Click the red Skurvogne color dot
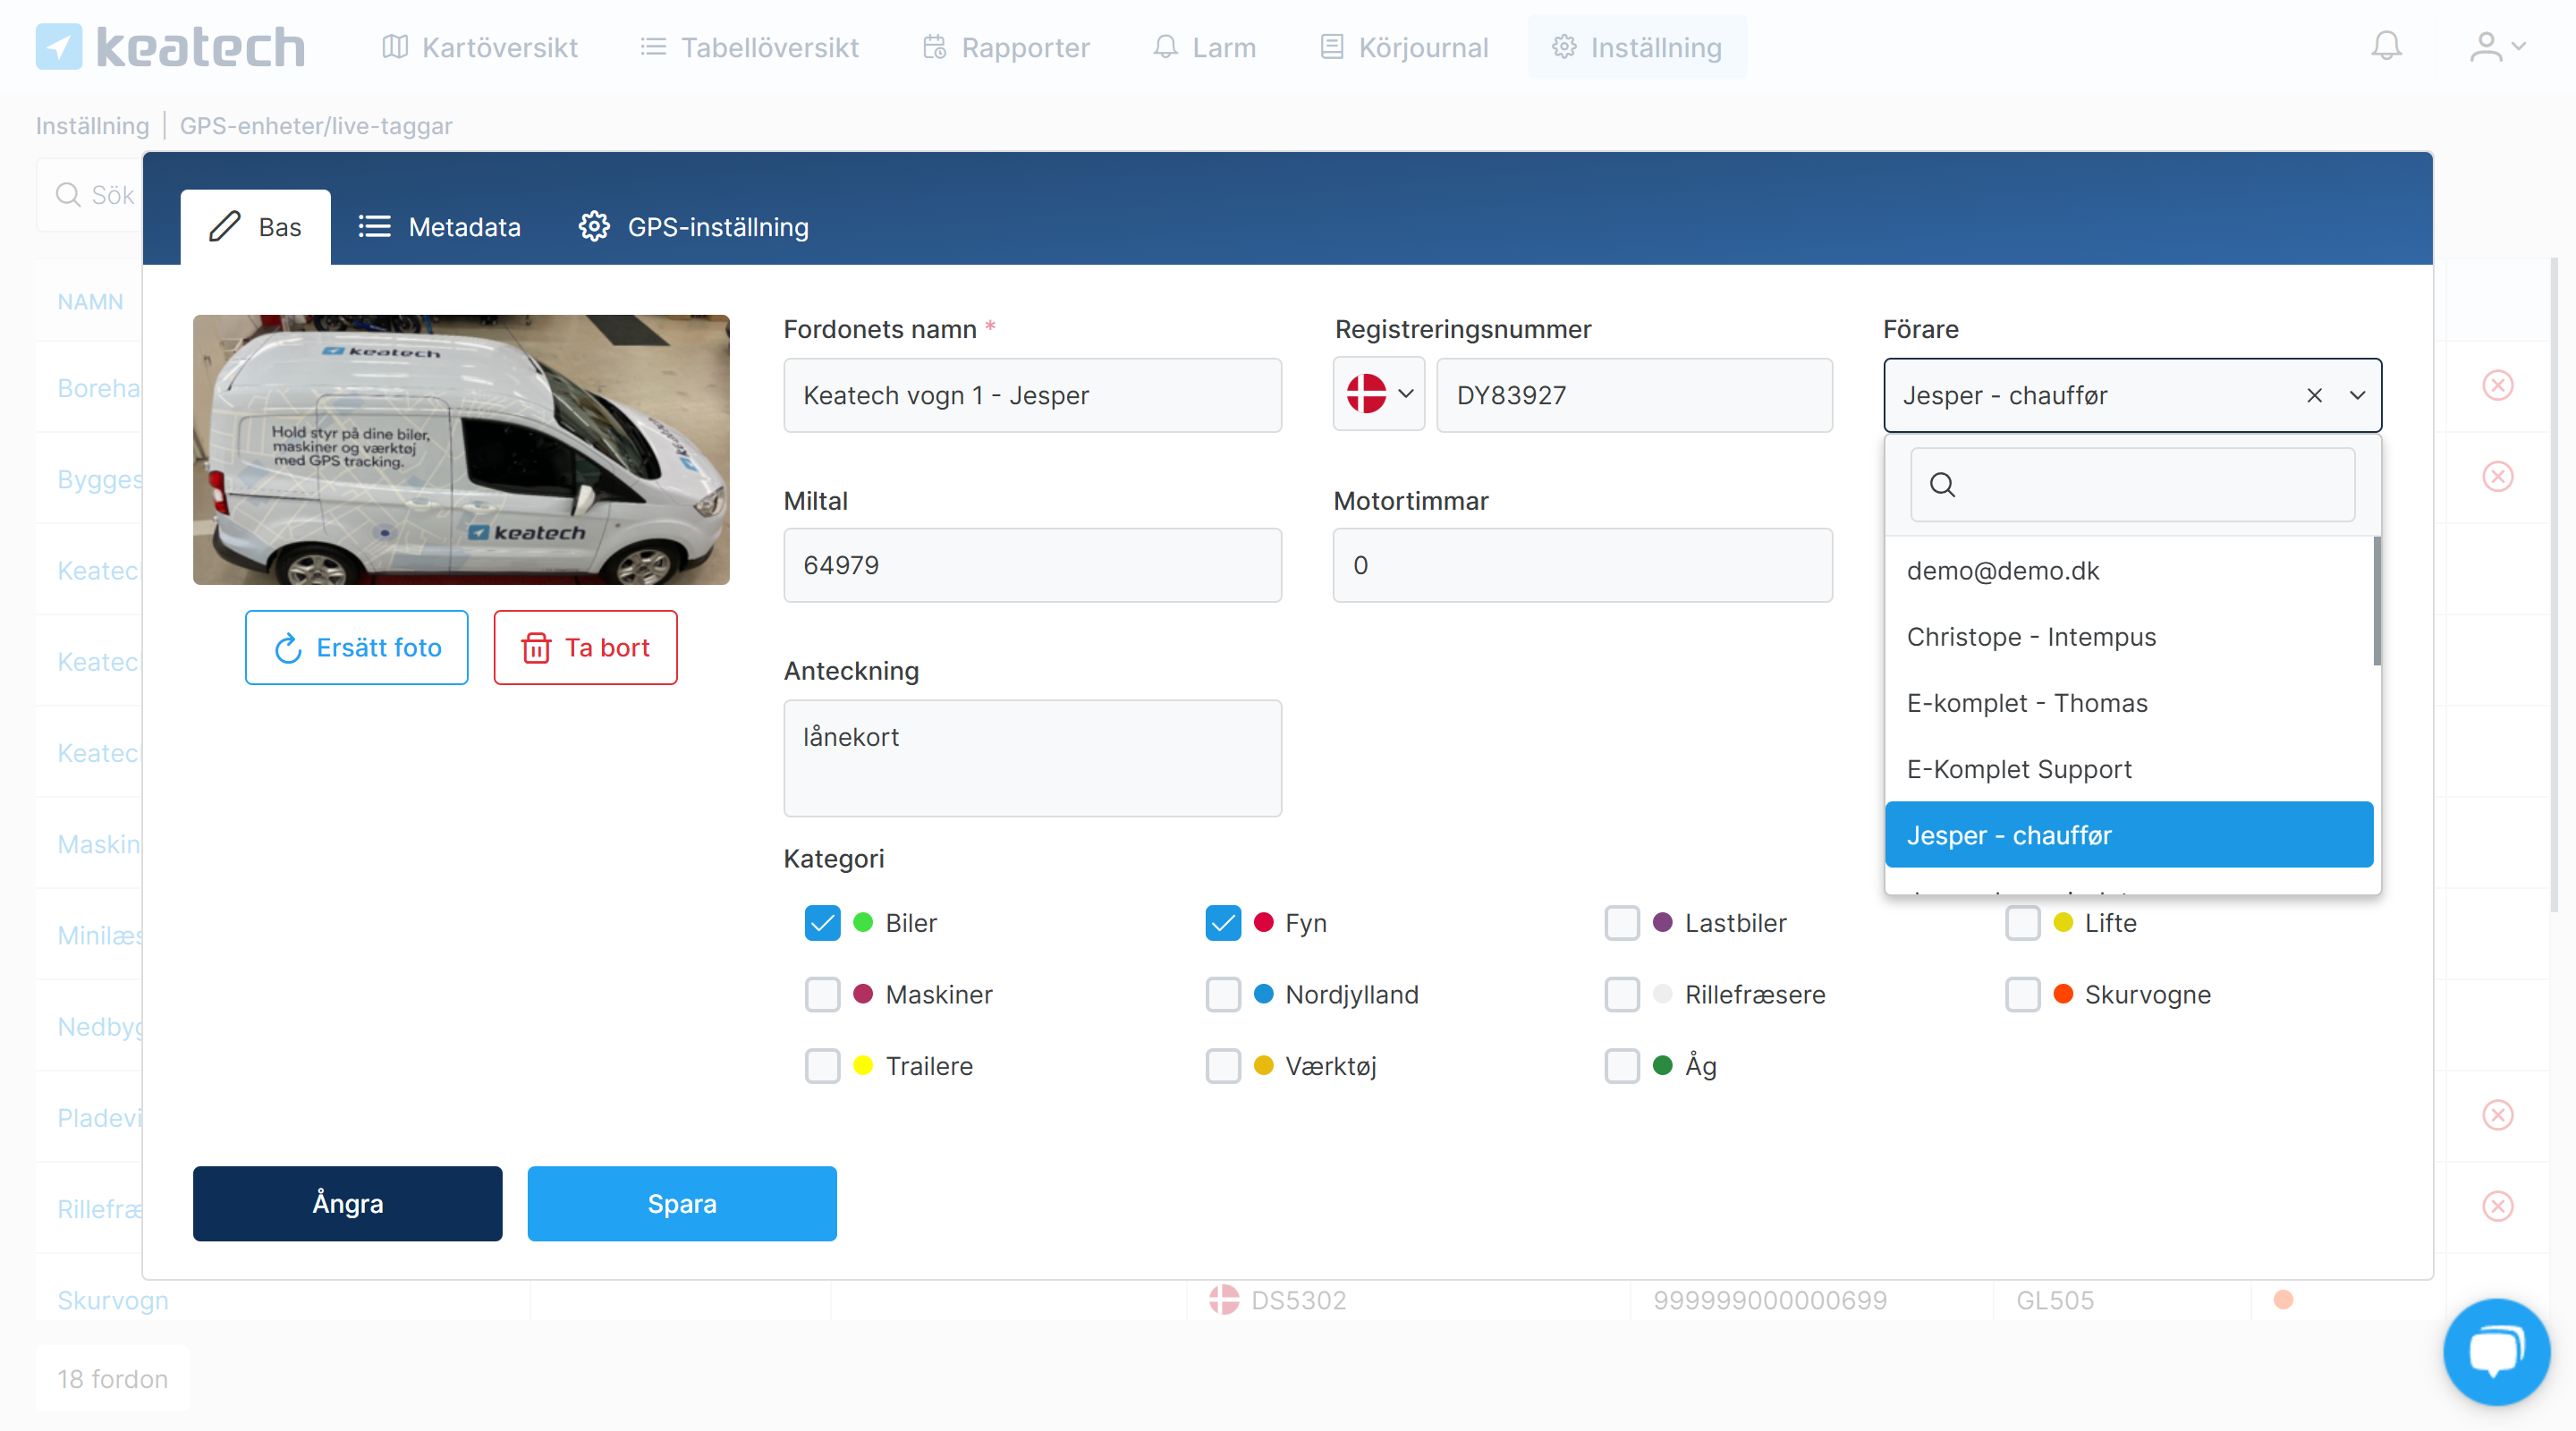 tap(2062, 994)
